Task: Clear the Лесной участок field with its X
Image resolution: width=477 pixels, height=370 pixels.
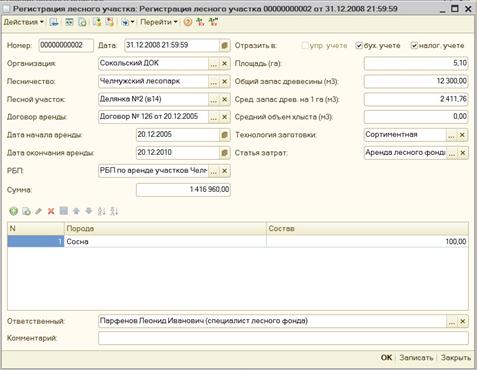Action: (225, 99)
